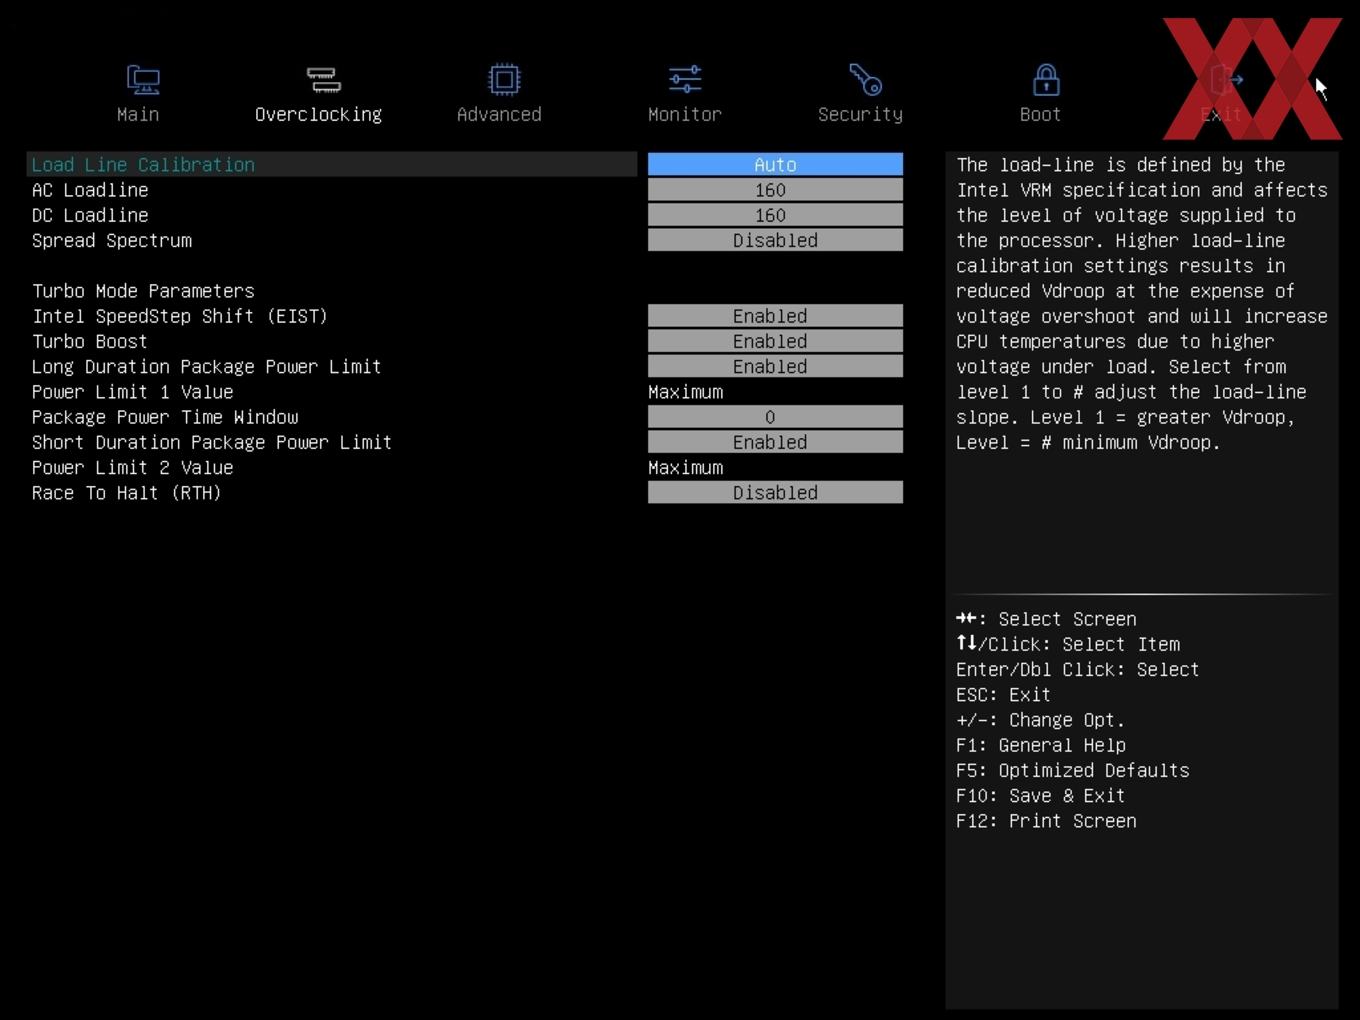The image size is (1360, 1020).
Task: Click the Advanced CPU chip icon
Action: [504, 79]
